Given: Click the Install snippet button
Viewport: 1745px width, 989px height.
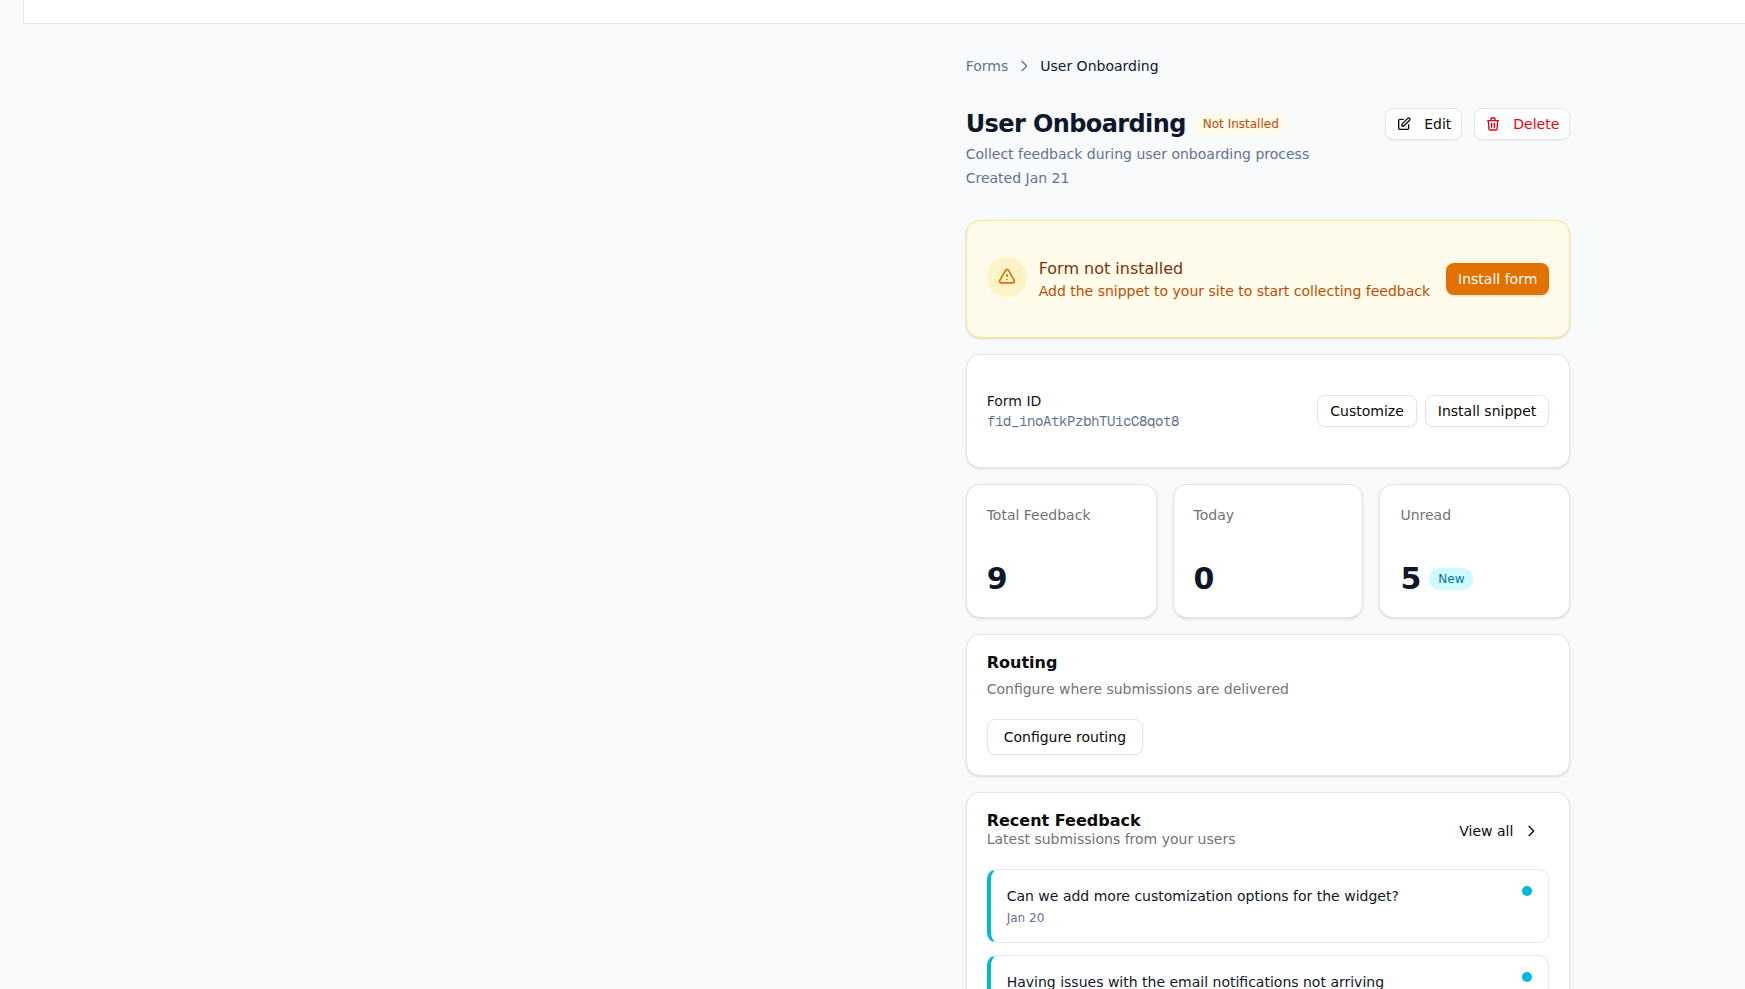Looking at the screenshot, I should pyautogui.click(x=1486, y=411).
